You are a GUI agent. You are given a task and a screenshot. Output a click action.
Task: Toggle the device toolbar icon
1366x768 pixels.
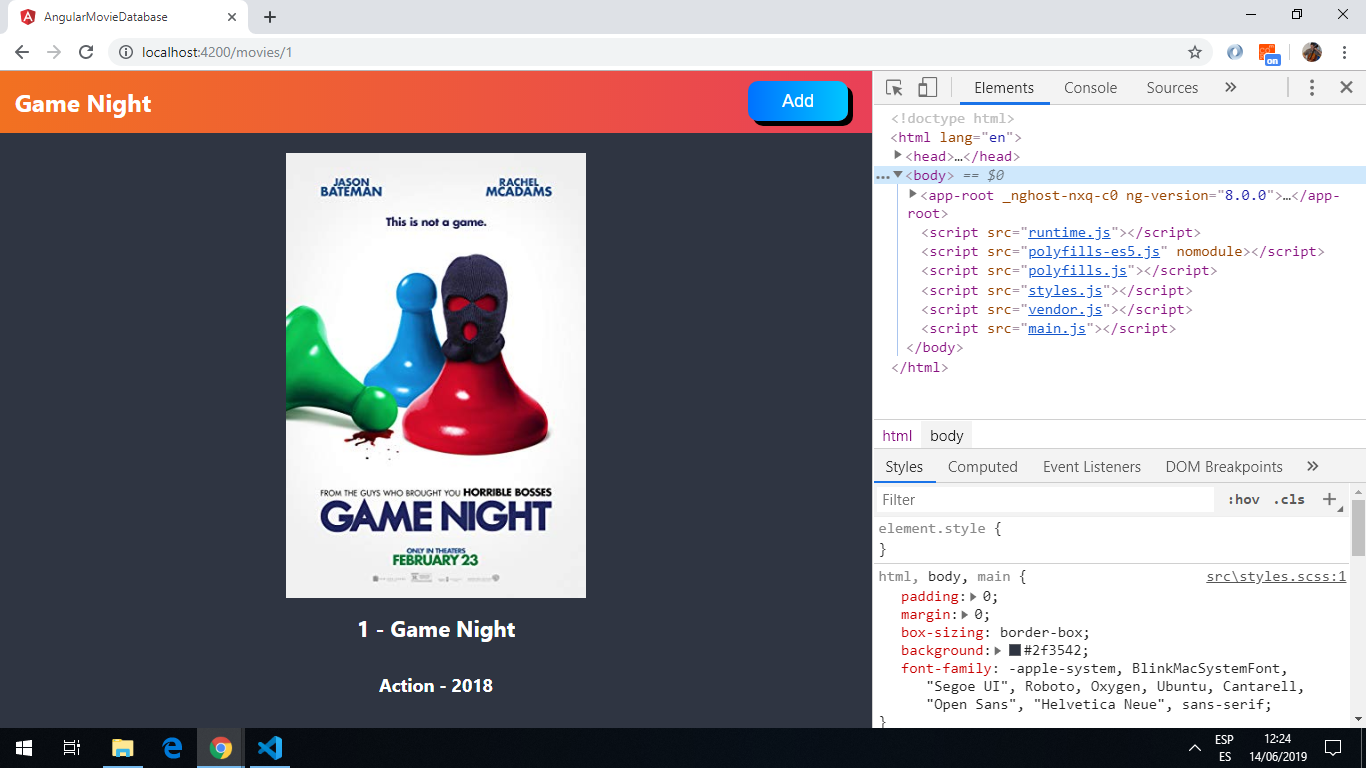coord(928,88)
